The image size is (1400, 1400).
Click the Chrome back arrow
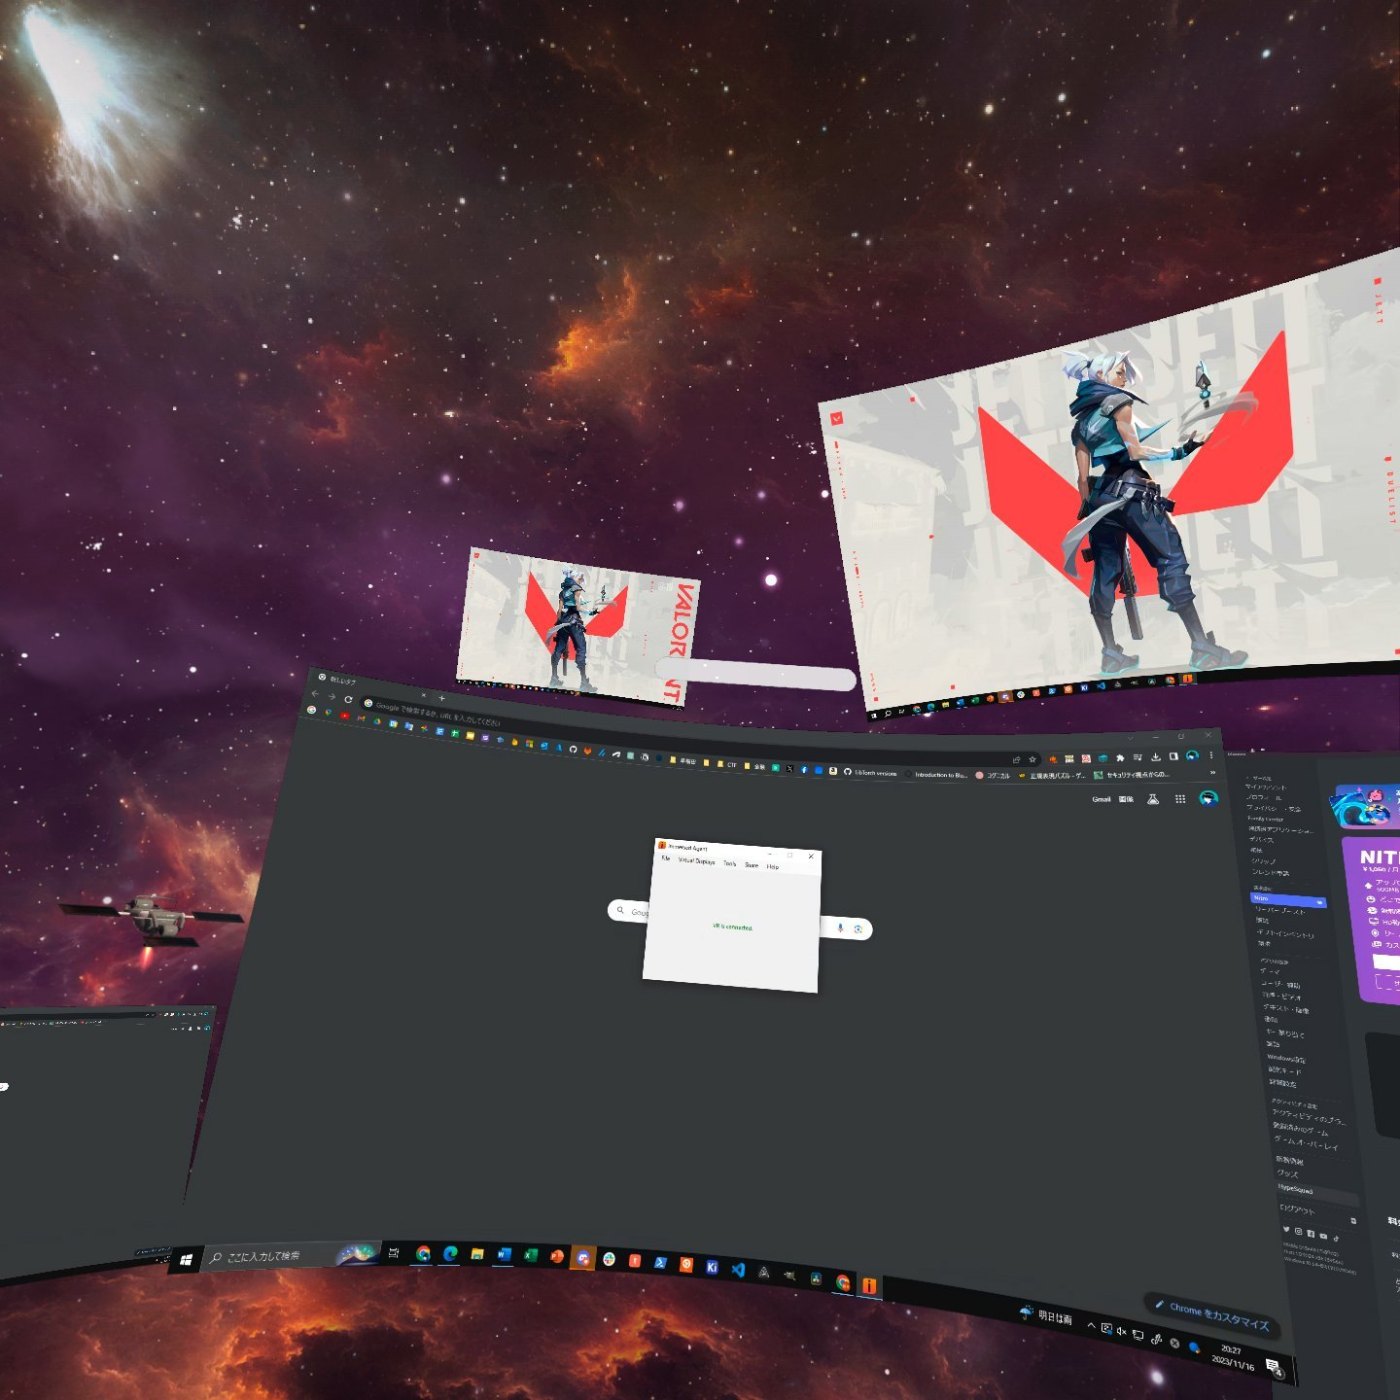(315, 693)
